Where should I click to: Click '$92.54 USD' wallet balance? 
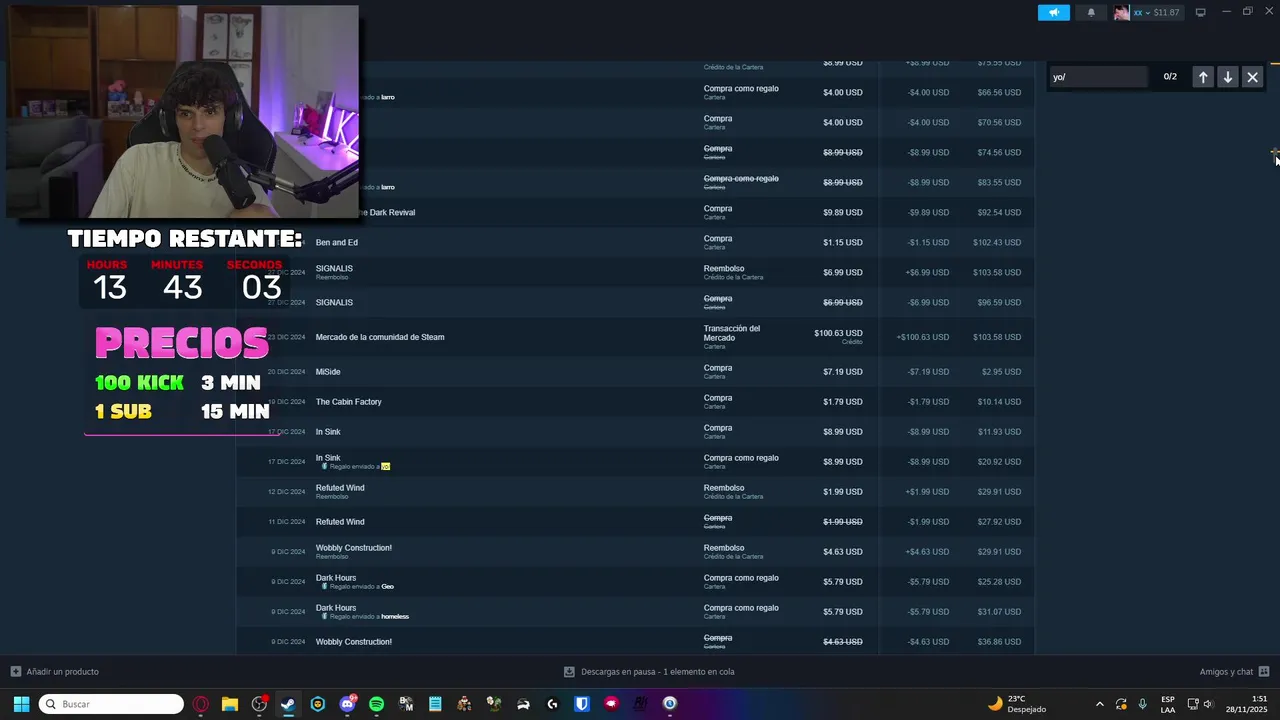click(999, 212)
